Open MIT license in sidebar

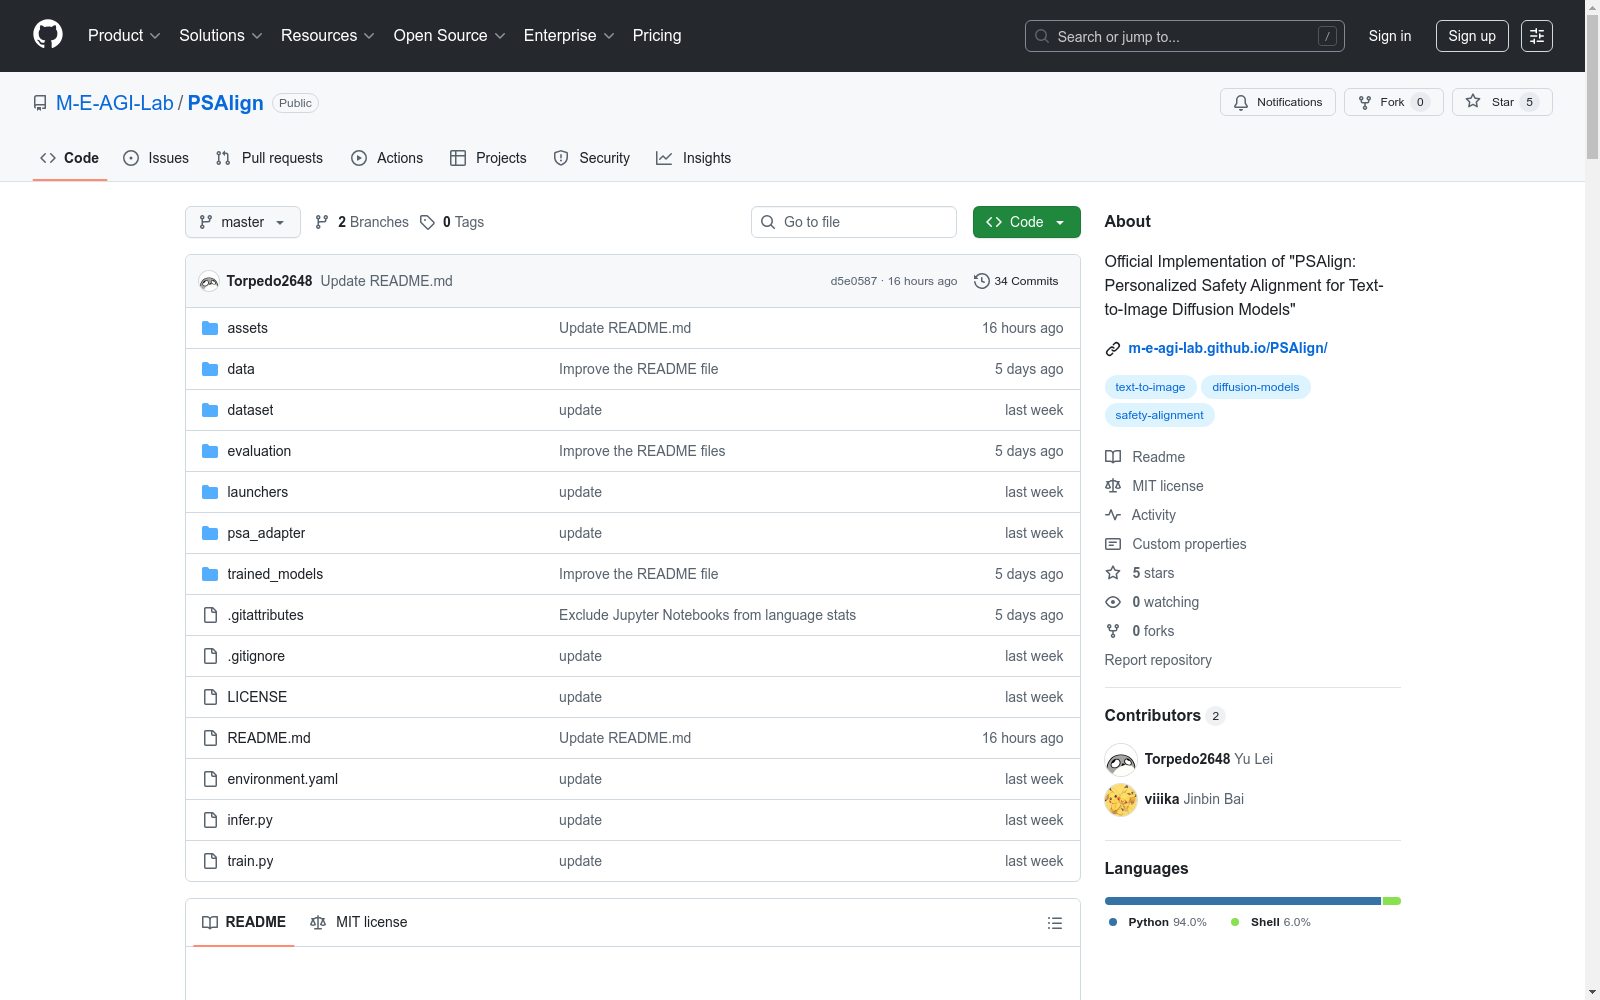pos(1155,486)
